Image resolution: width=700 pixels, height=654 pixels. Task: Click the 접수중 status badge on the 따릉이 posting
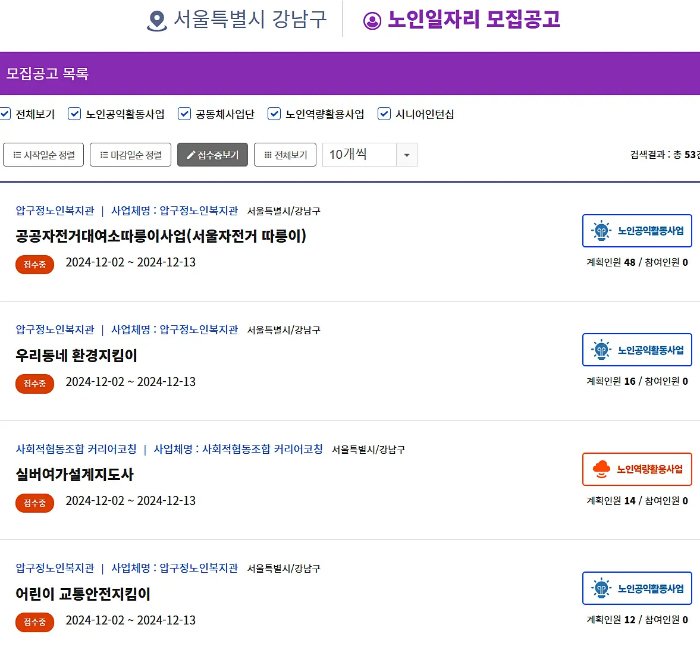(x=34, y=264)
